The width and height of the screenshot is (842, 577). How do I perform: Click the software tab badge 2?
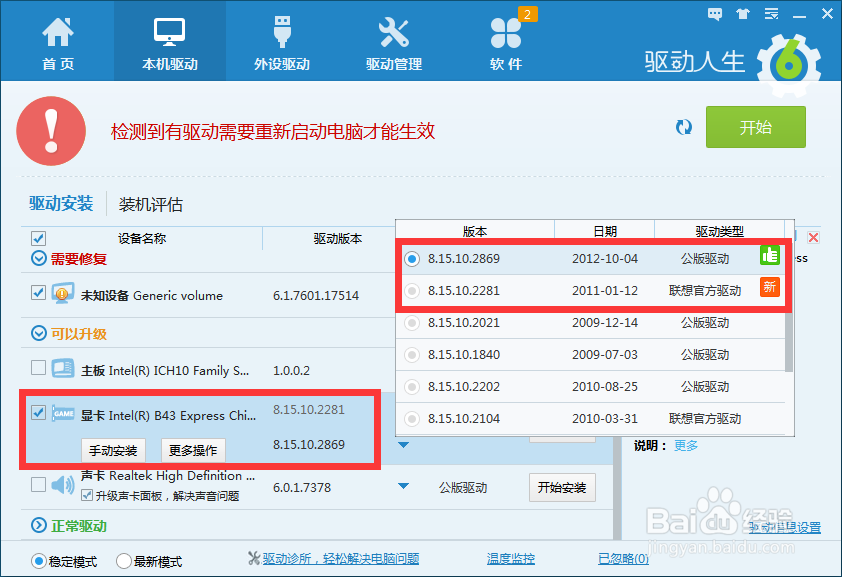click(x=527, y=14)
